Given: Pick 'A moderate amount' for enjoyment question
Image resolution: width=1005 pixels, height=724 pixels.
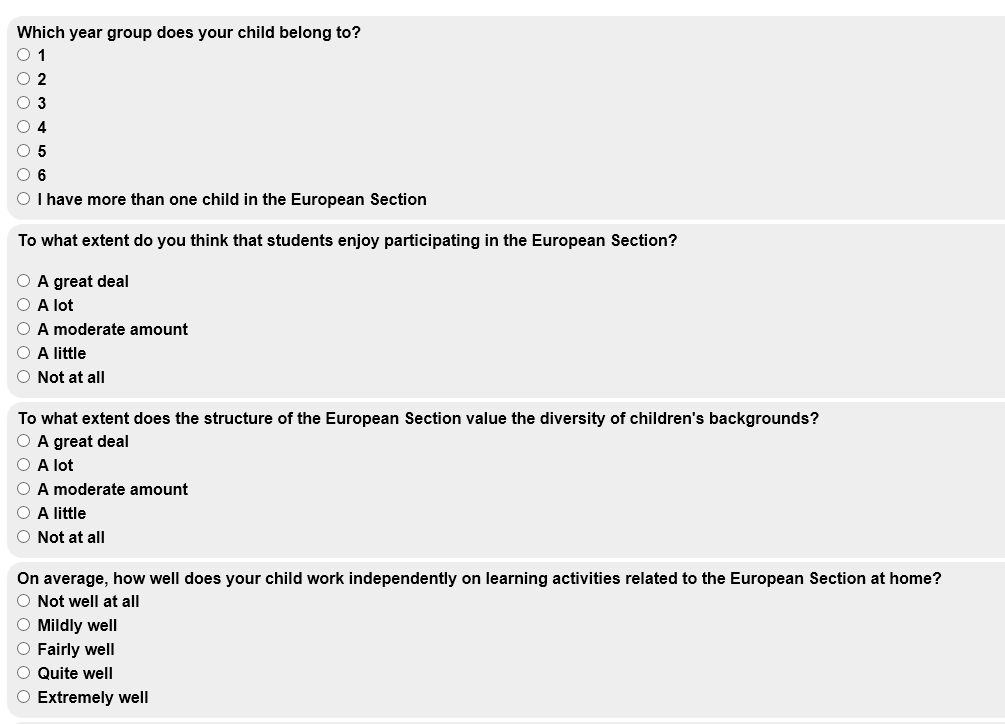Looking at the screenshot, I should click(x=24, y=329).
